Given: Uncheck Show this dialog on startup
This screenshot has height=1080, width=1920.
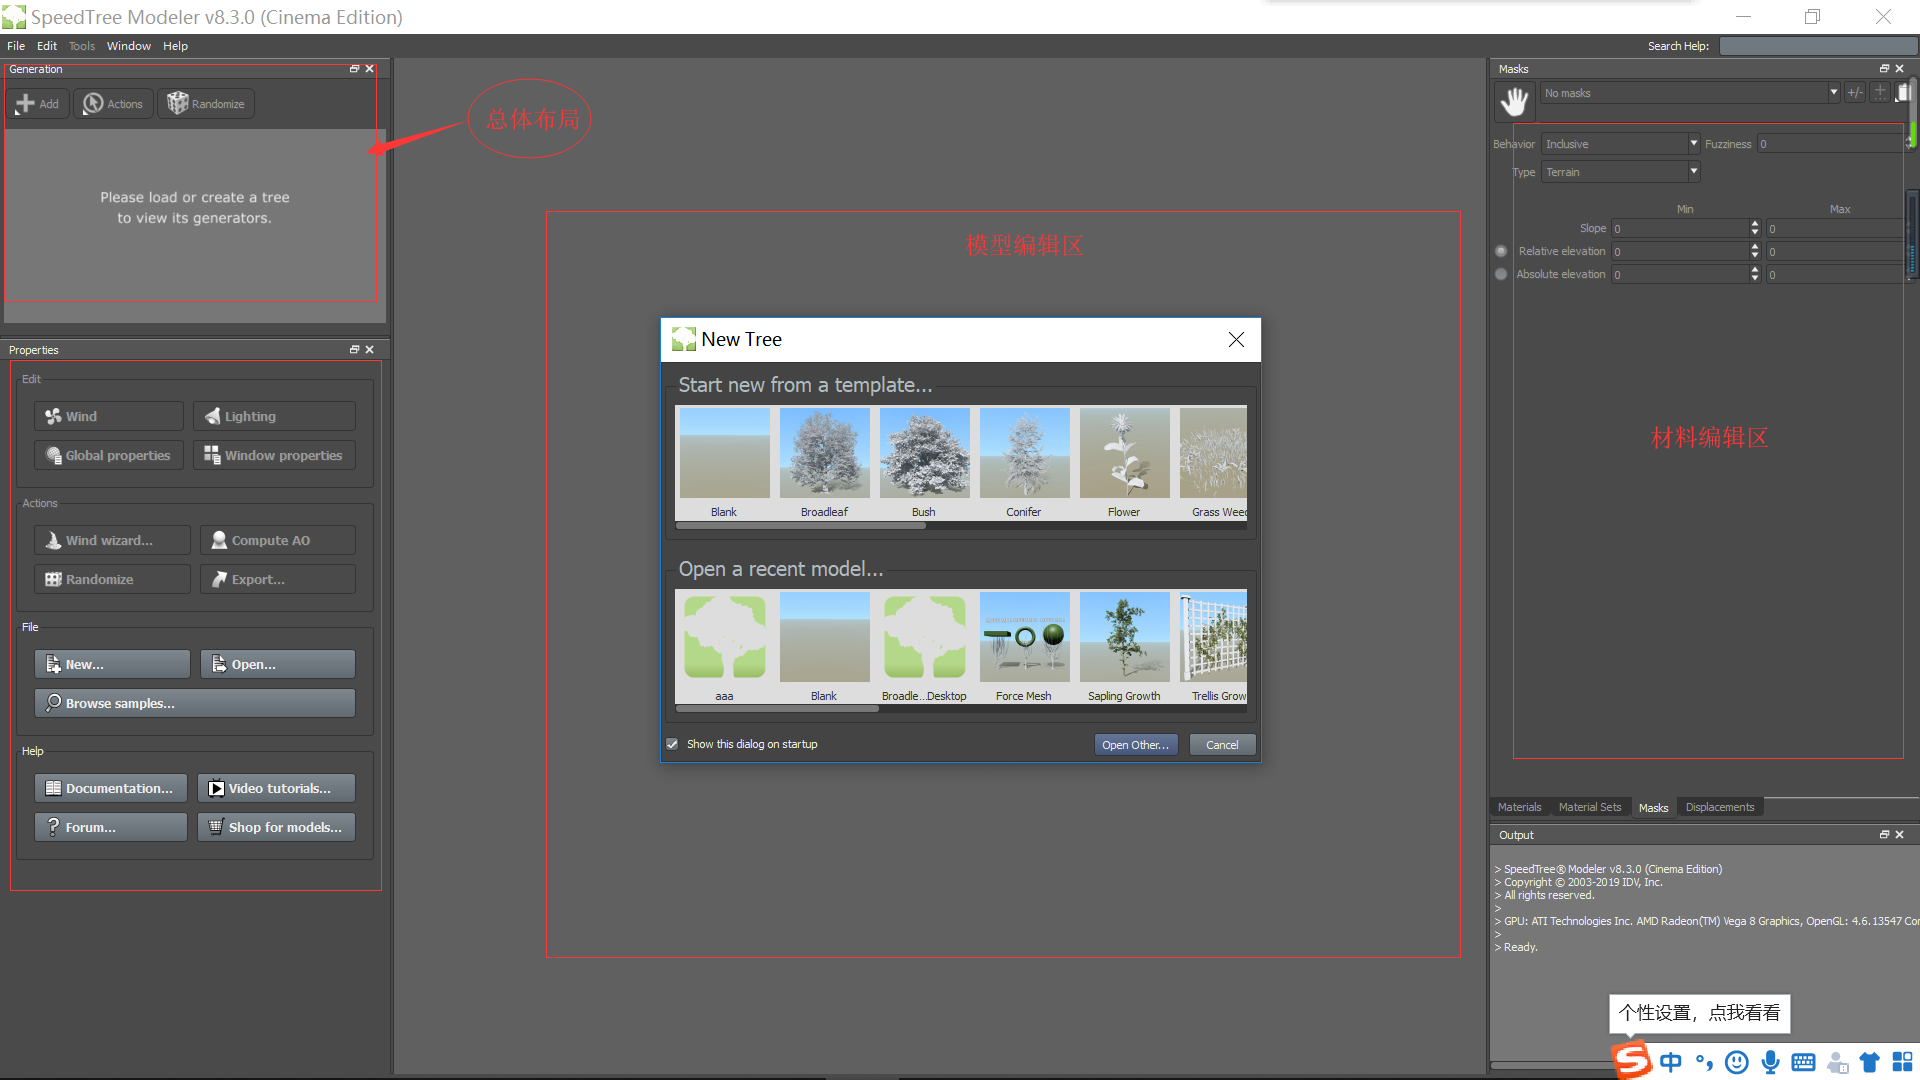Looking at the screenshot, I should [x=671, y=744].
